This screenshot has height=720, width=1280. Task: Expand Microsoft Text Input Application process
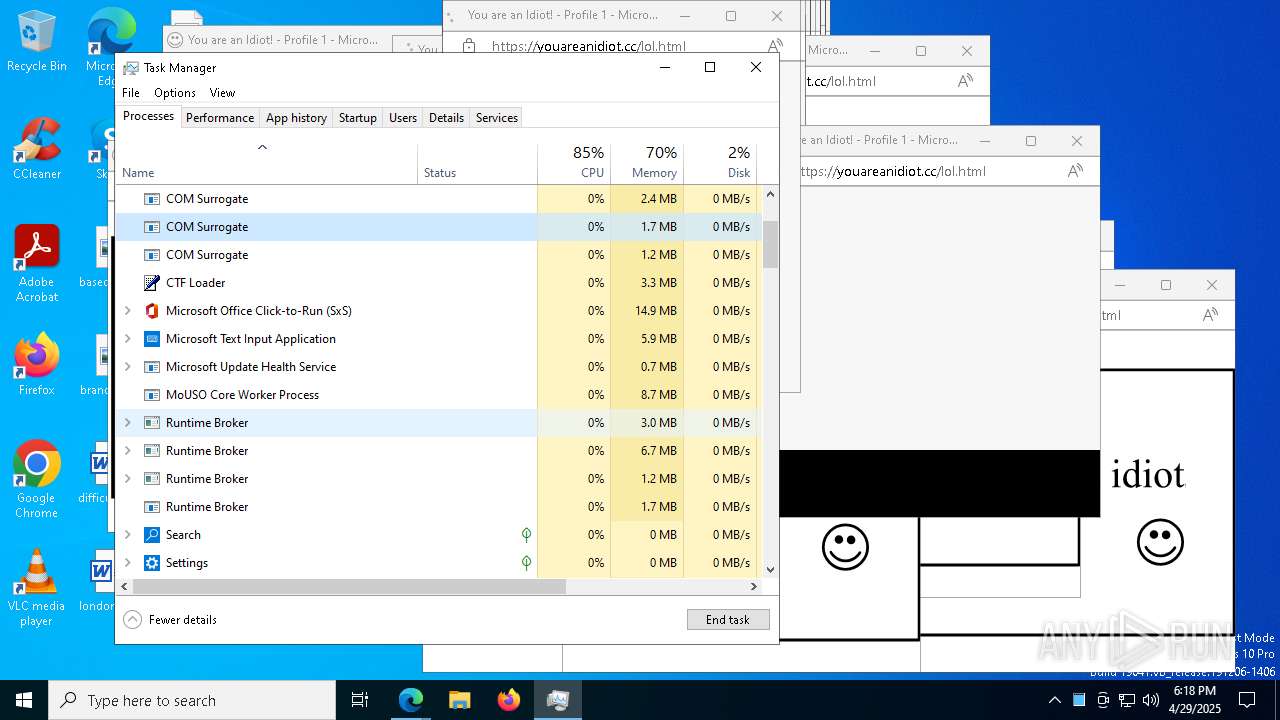[x=128, y=339]
